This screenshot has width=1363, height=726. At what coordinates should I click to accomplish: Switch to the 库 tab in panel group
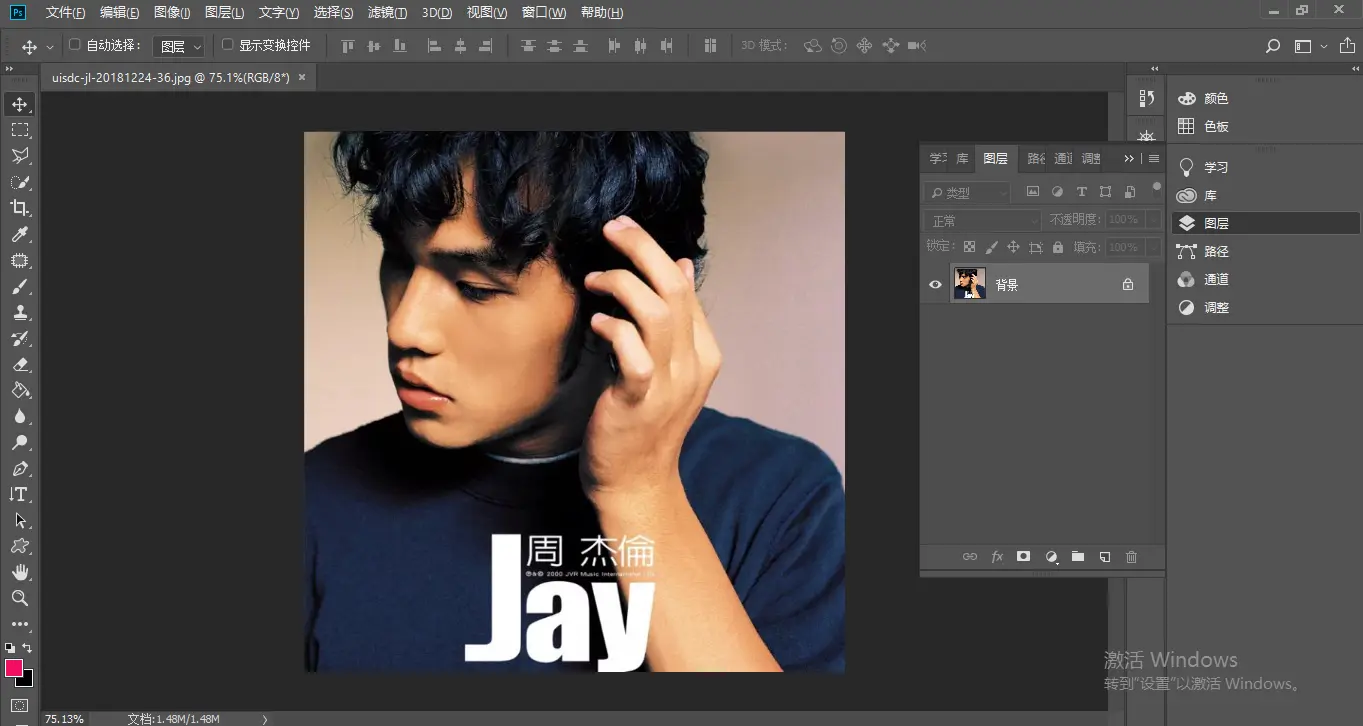pos(962,158)
